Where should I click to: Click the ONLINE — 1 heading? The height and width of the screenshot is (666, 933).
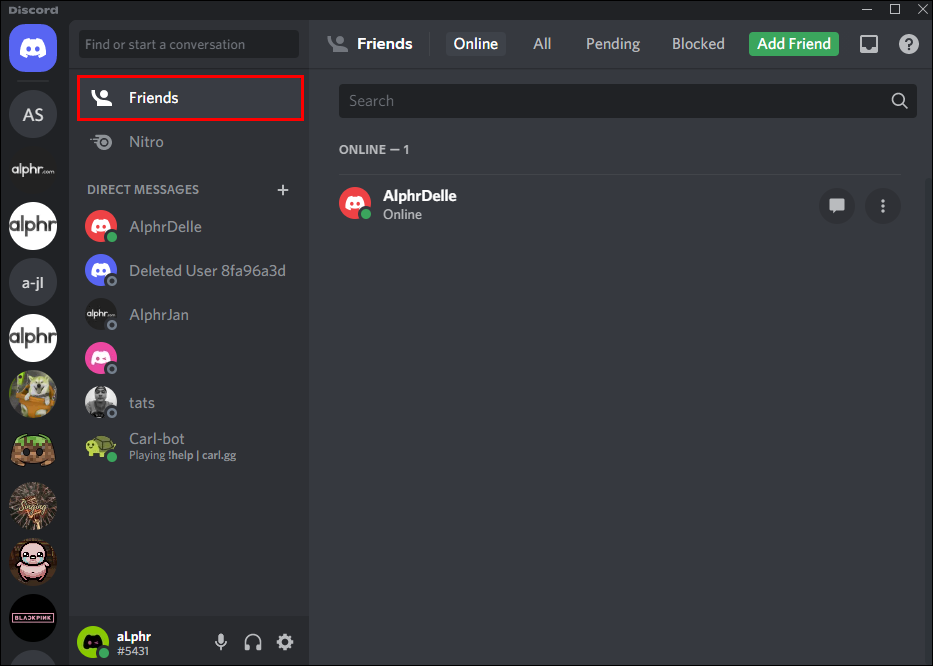pyautogui.click(x=374, y=150)
